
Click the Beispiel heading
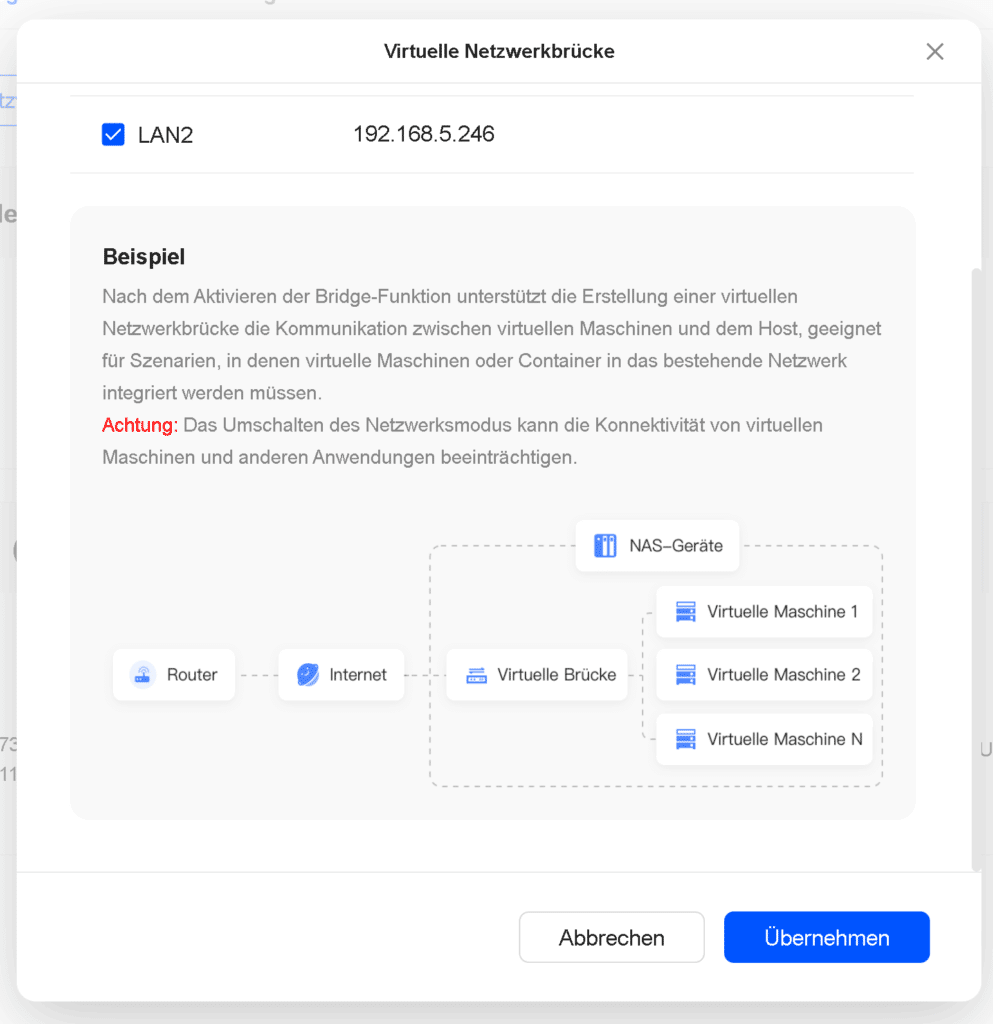(x=144, y=257)
